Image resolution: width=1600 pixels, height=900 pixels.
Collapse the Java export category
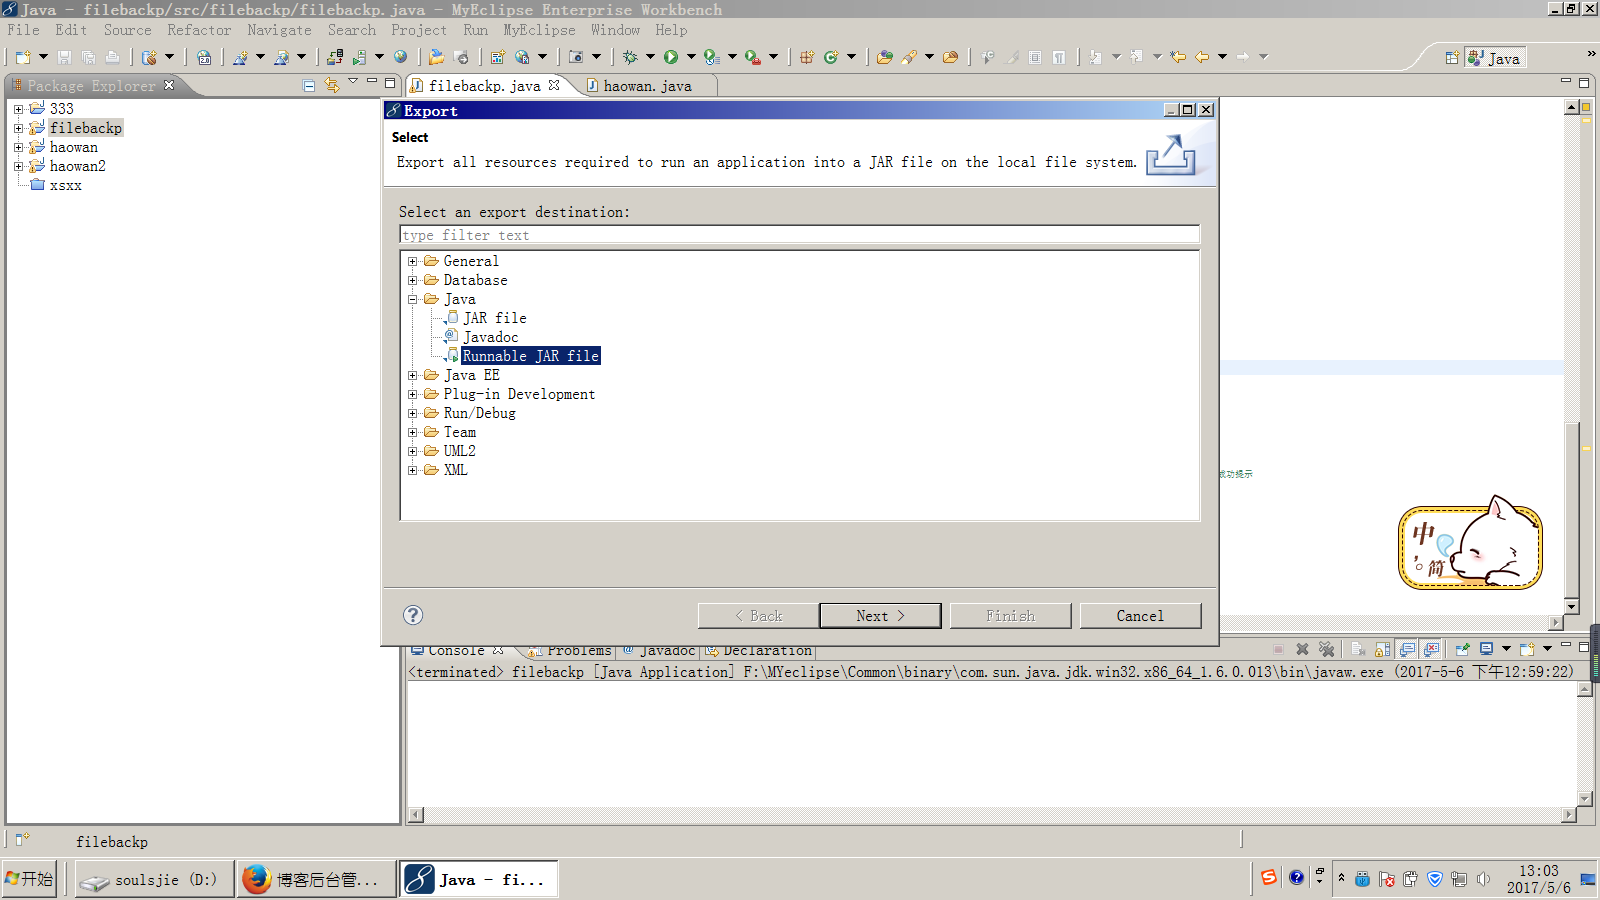[x=412, y=299]
